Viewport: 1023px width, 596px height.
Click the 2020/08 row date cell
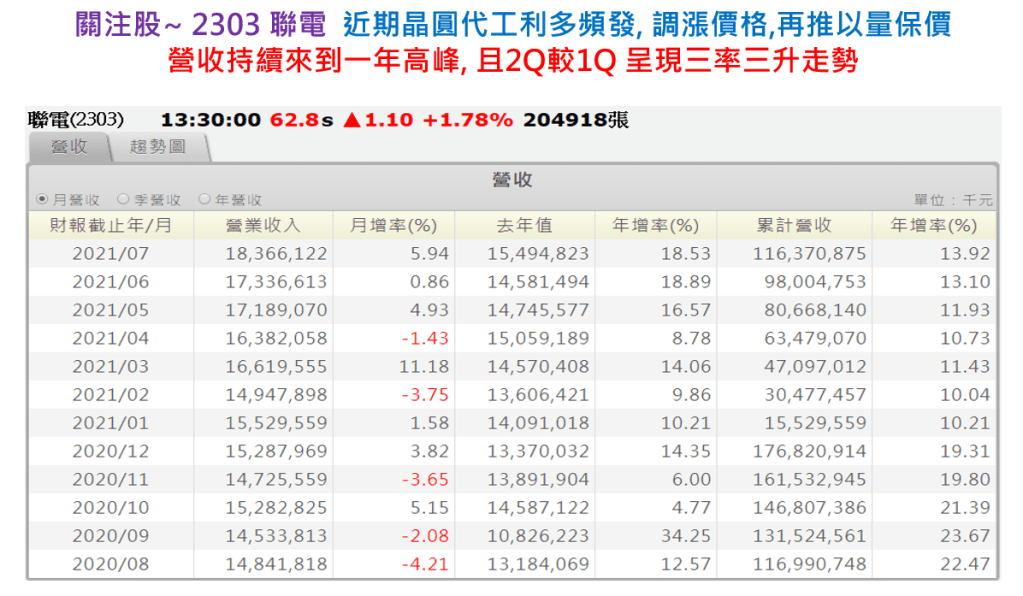110,565
